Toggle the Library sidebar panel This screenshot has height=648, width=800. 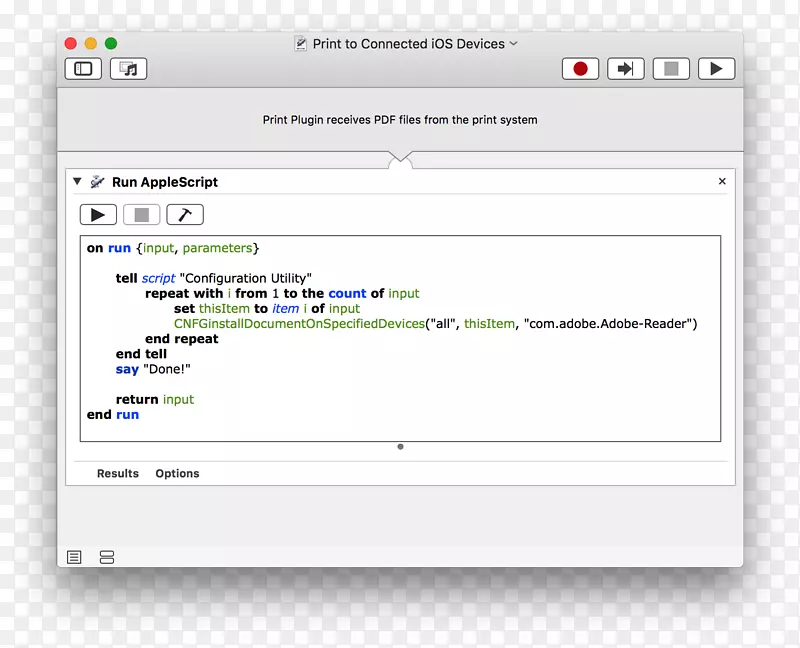click(83, 69)
